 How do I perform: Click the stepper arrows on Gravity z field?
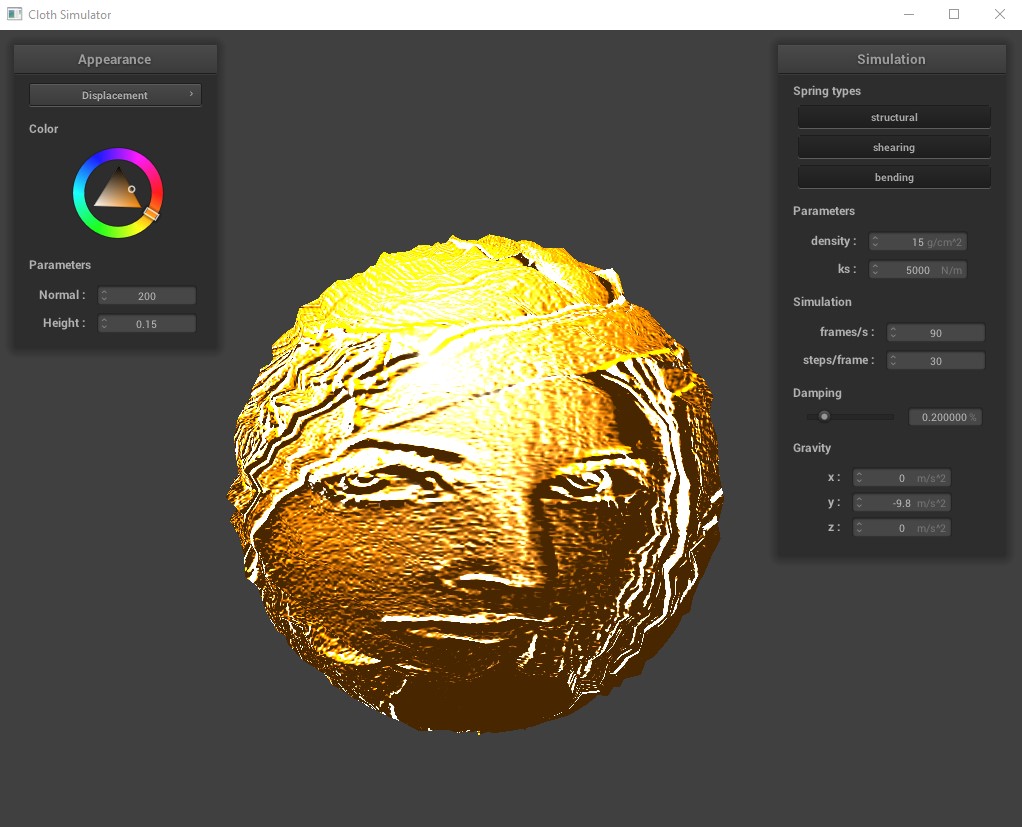tap(858, 528)
